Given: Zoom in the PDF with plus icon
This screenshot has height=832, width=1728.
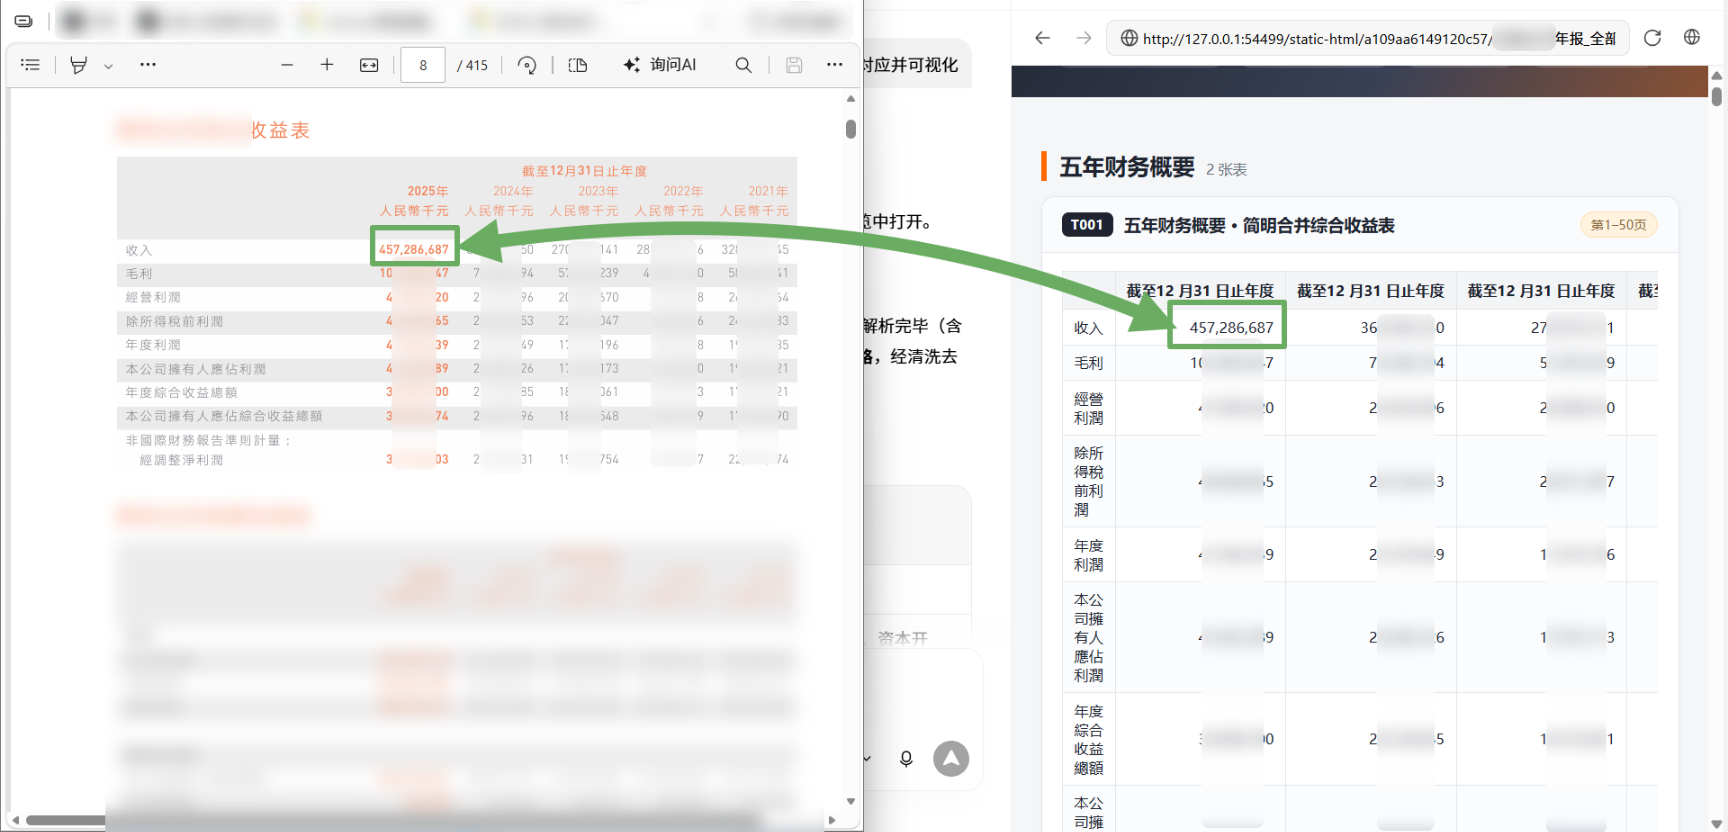Looking at the screenshot, I should (x=326, y=65).
